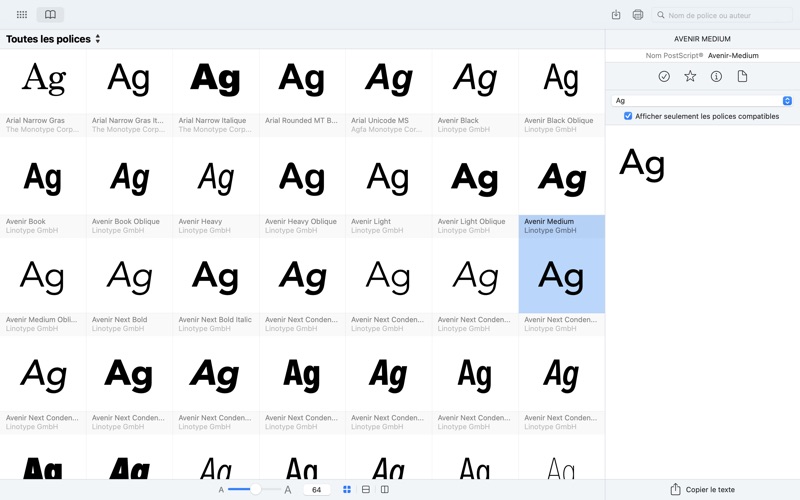Switch to the horizontal rows layout icon
Image resolution: width=800 pixels, height=500 pixels.
tap(366, 489)
